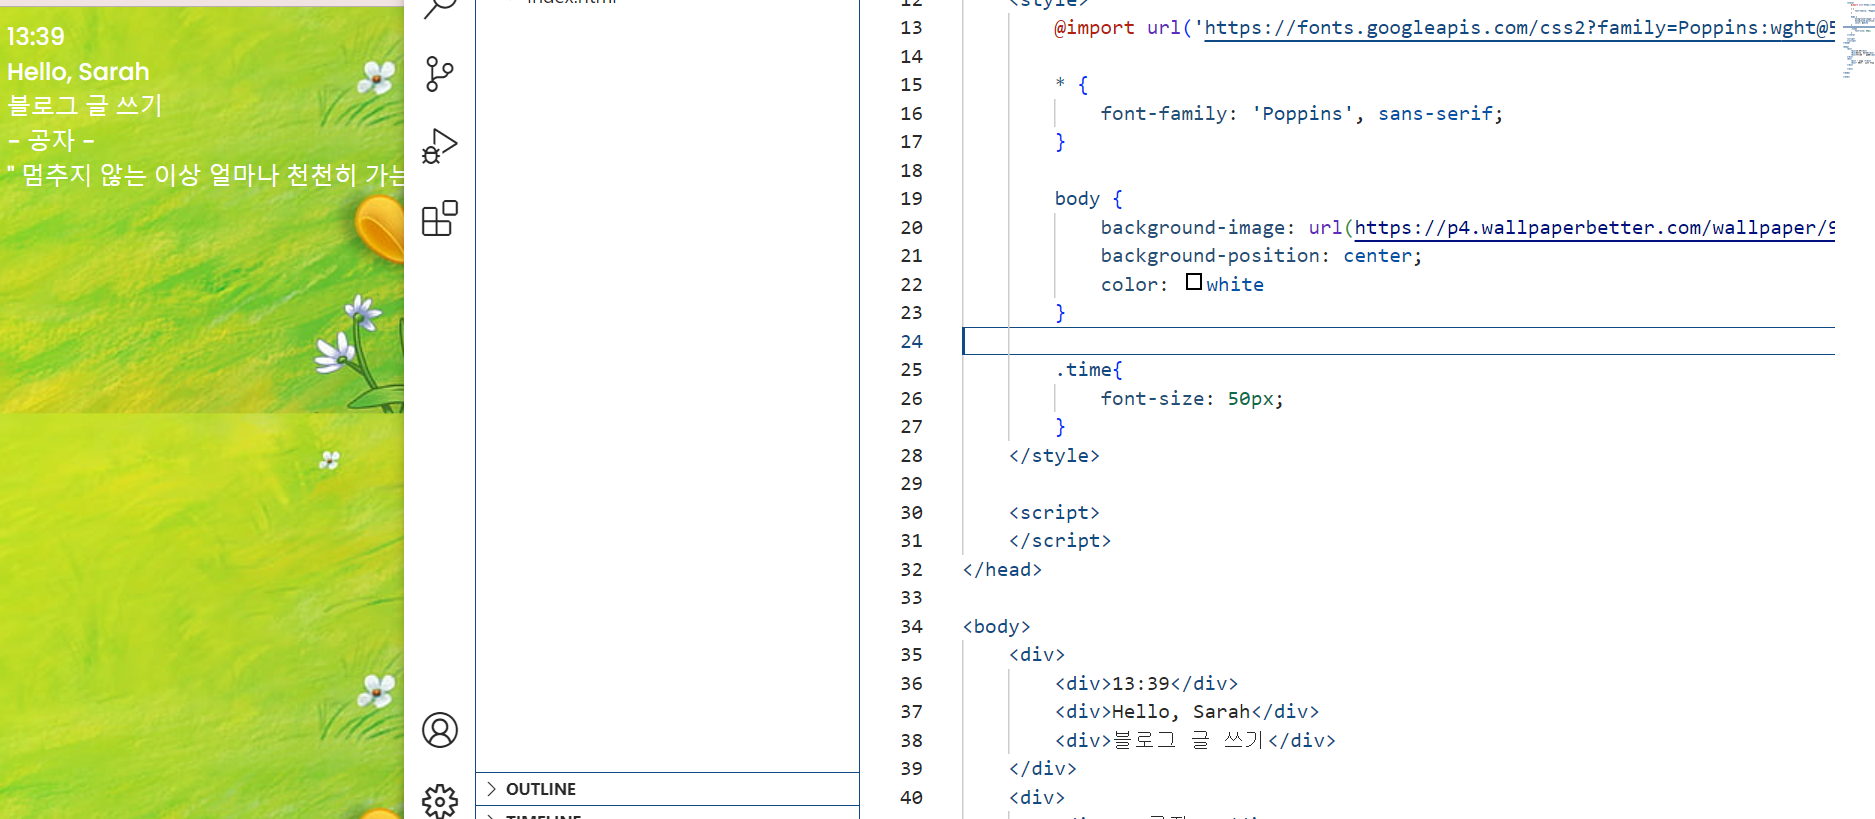The image size is (1875, 819).
Task: Open the Run and Debug view
Action: (439, 146)
